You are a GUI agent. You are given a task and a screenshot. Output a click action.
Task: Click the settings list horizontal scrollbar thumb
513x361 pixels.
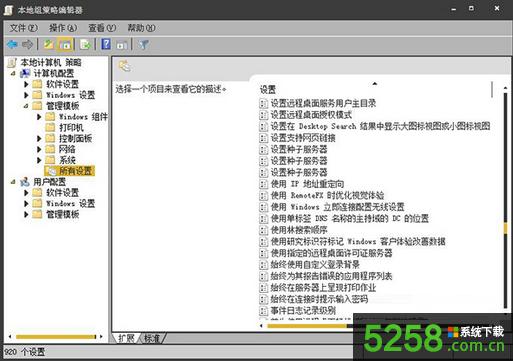[307, 326]
